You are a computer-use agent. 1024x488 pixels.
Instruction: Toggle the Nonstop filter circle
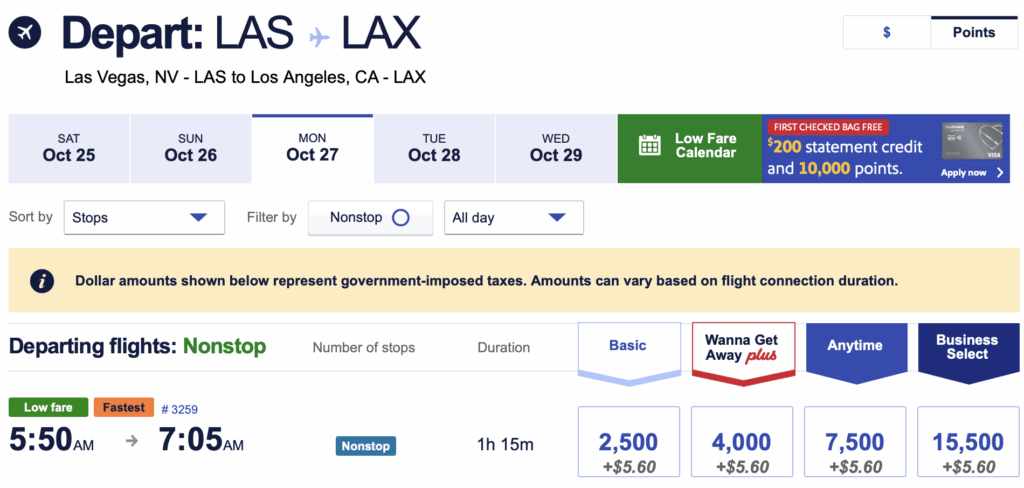tap(400, 218)
